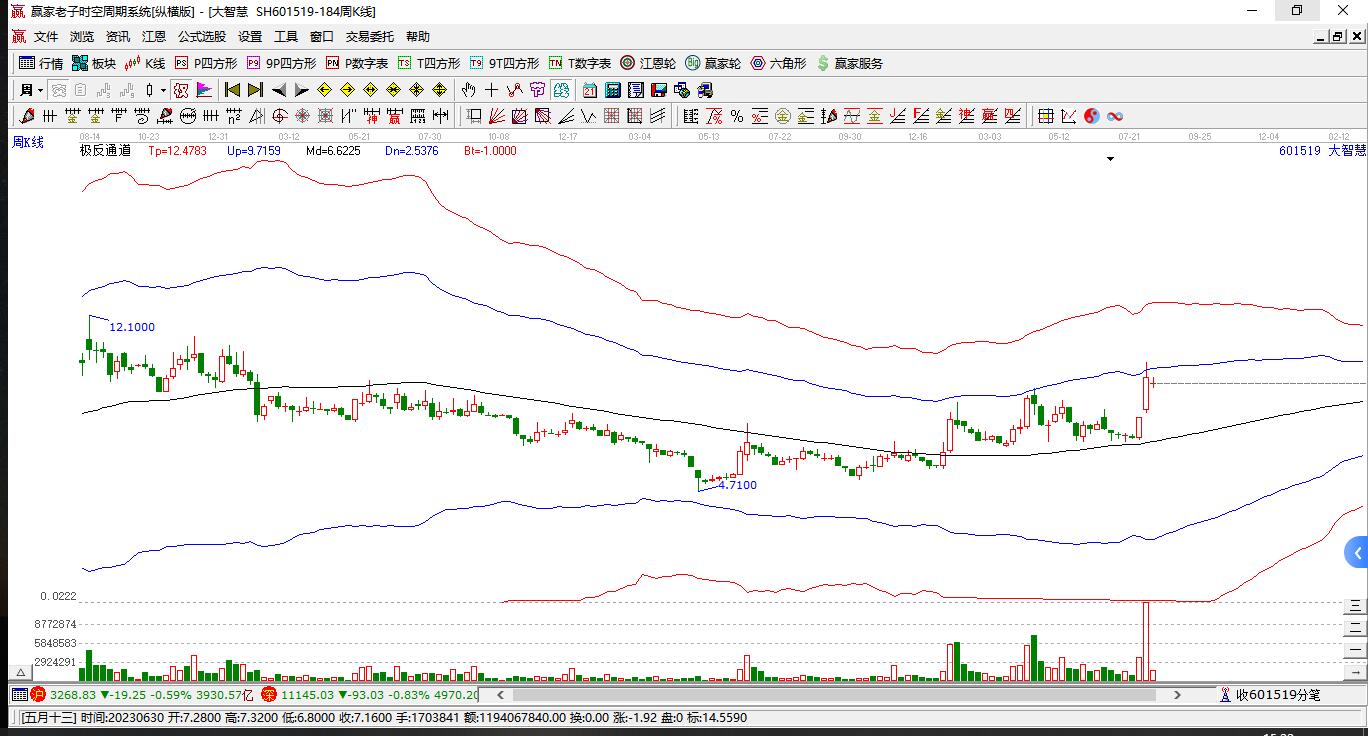Click the third volume-pane layout button

1355,649
